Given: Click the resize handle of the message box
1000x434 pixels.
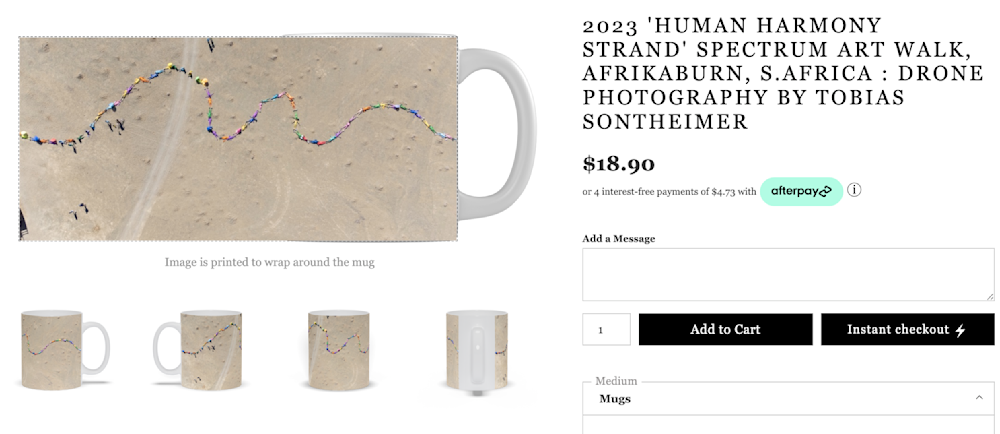Looking at the screenshot, I should tap(990, 296).
